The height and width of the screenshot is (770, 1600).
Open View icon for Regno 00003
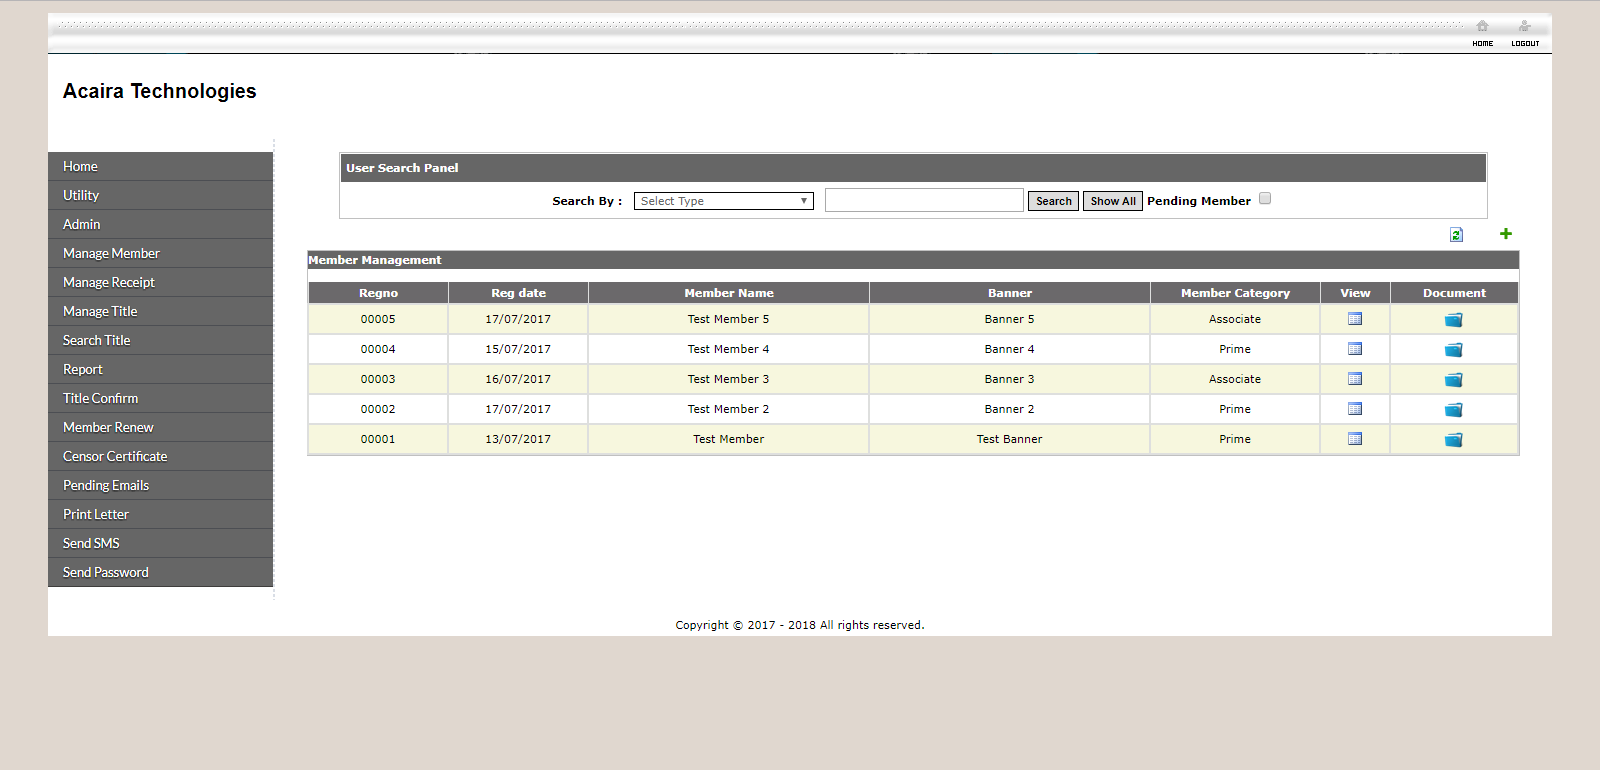pyautogui.click(x=1355, y=379)
